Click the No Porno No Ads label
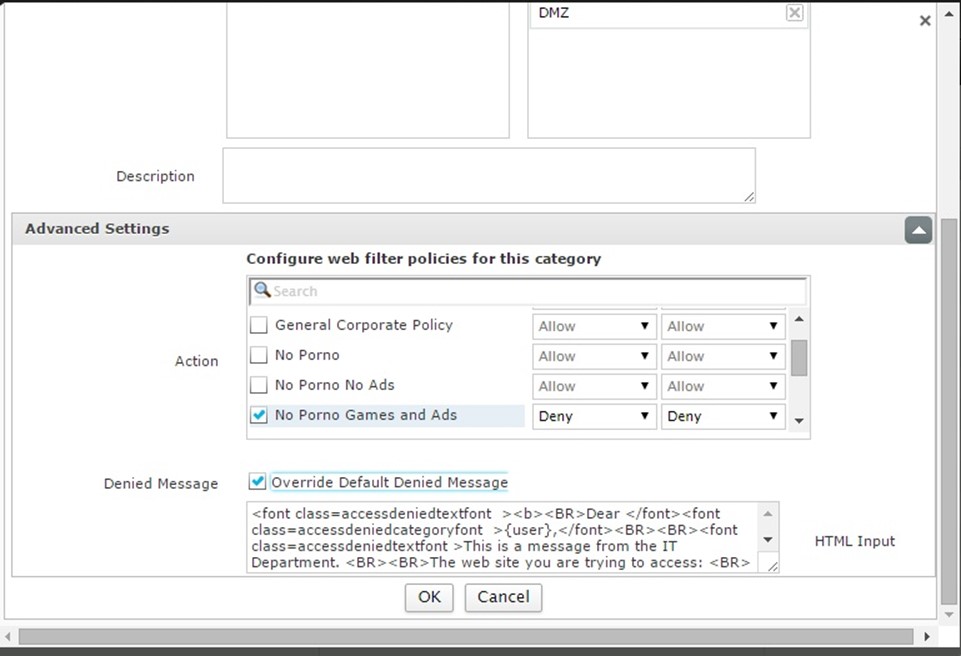The height and width of the screenshot is (656, 961). tap(335, 385)
